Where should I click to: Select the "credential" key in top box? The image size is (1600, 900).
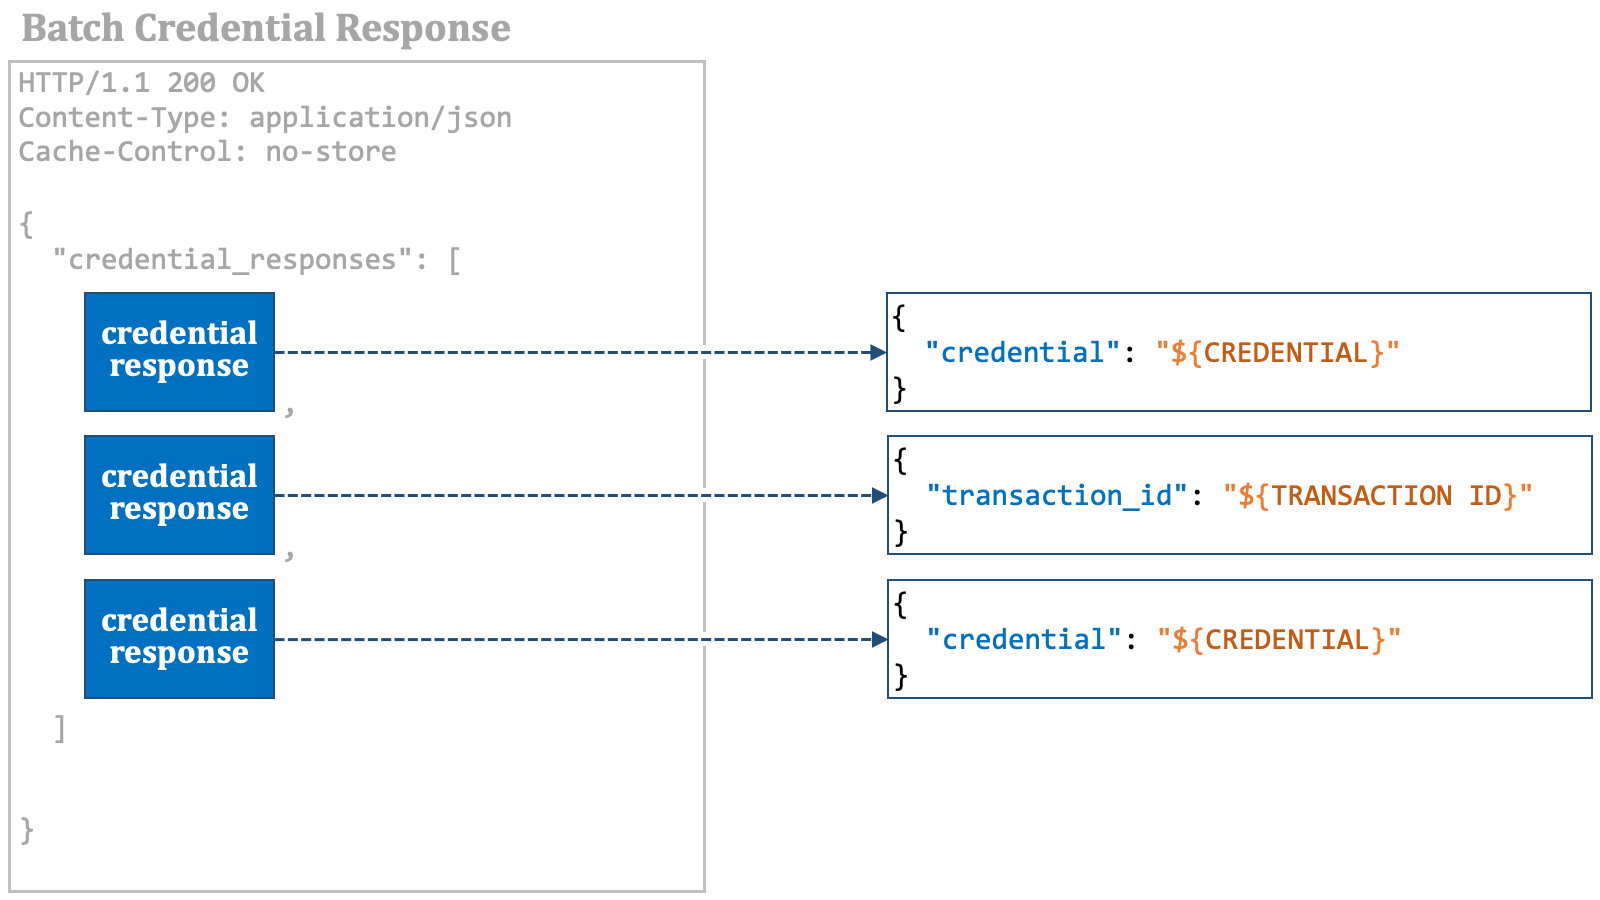[x=1022, y=353]
